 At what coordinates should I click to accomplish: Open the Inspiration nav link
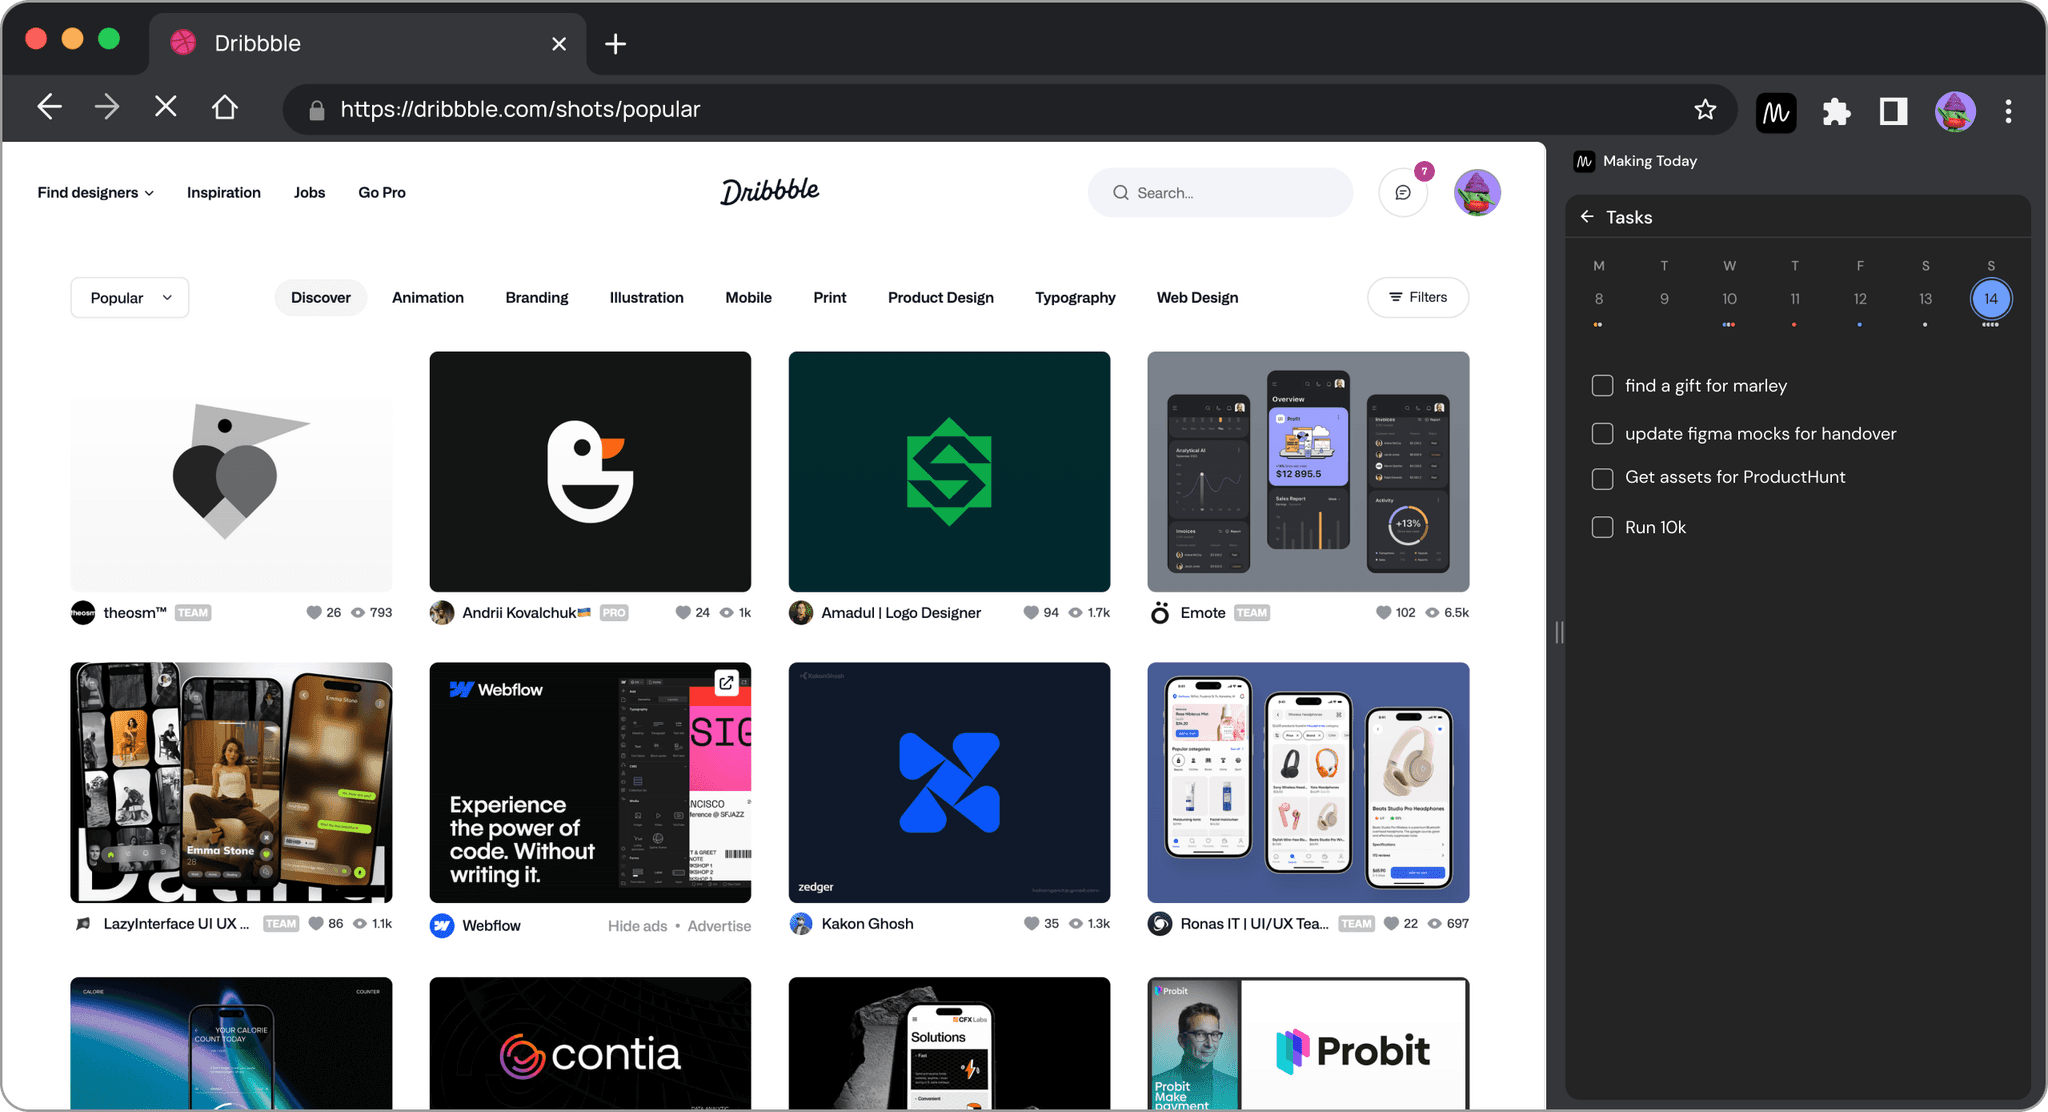(x=224, y=193)
